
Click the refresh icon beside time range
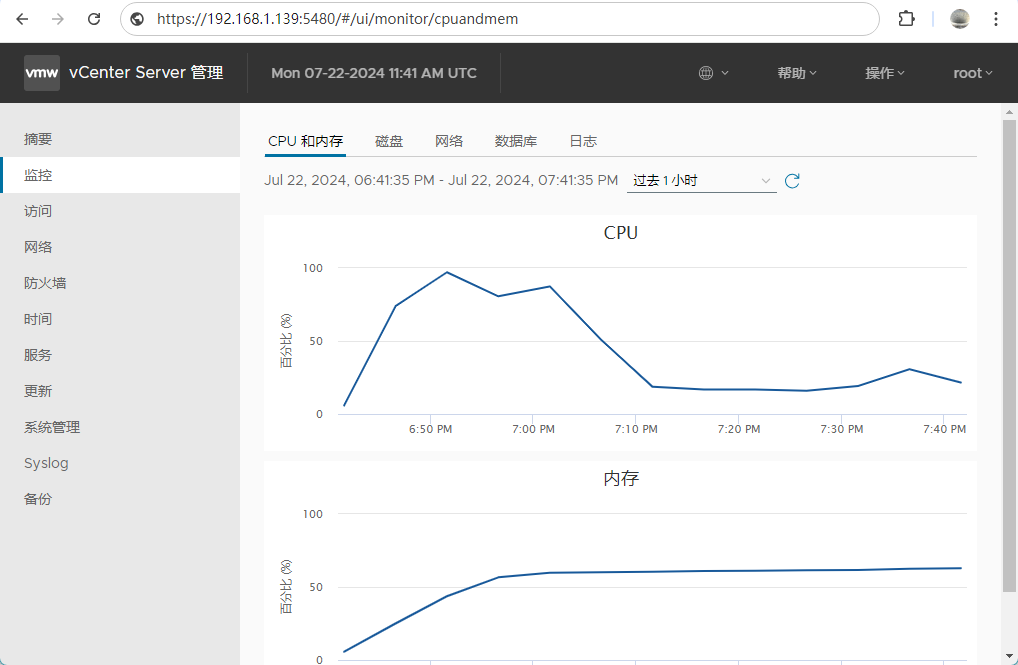[792, 181]
